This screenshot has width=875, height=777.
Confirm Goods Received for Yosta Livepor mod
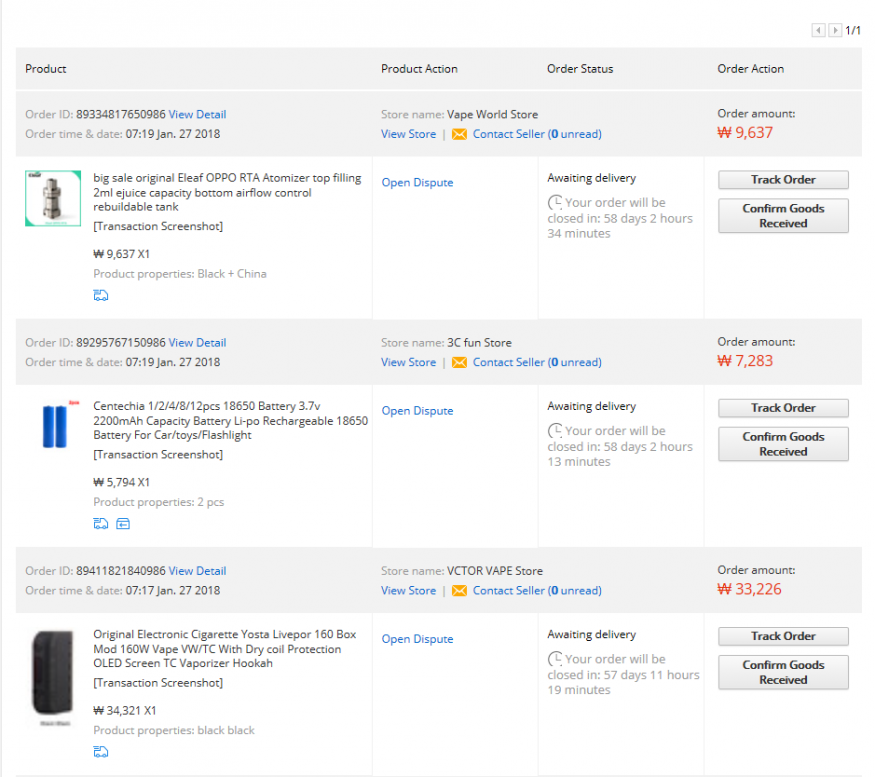(783, 672)
